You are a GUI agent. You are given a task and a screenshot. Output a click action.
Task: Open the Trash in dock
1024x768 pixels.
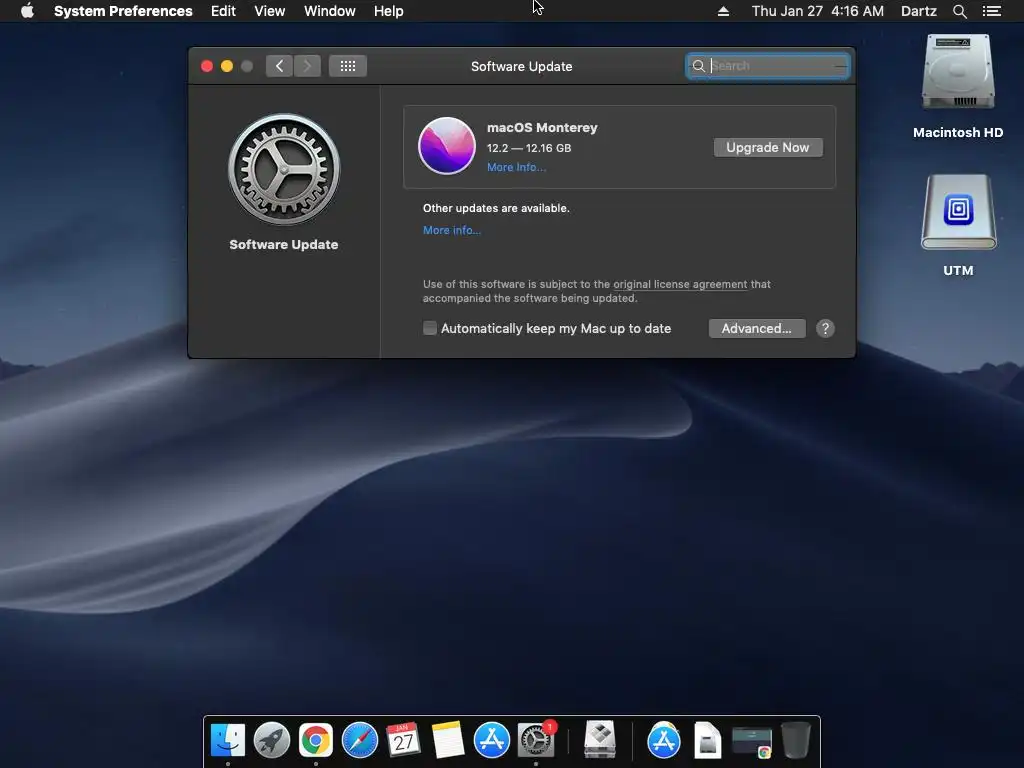tap(795, 741)
